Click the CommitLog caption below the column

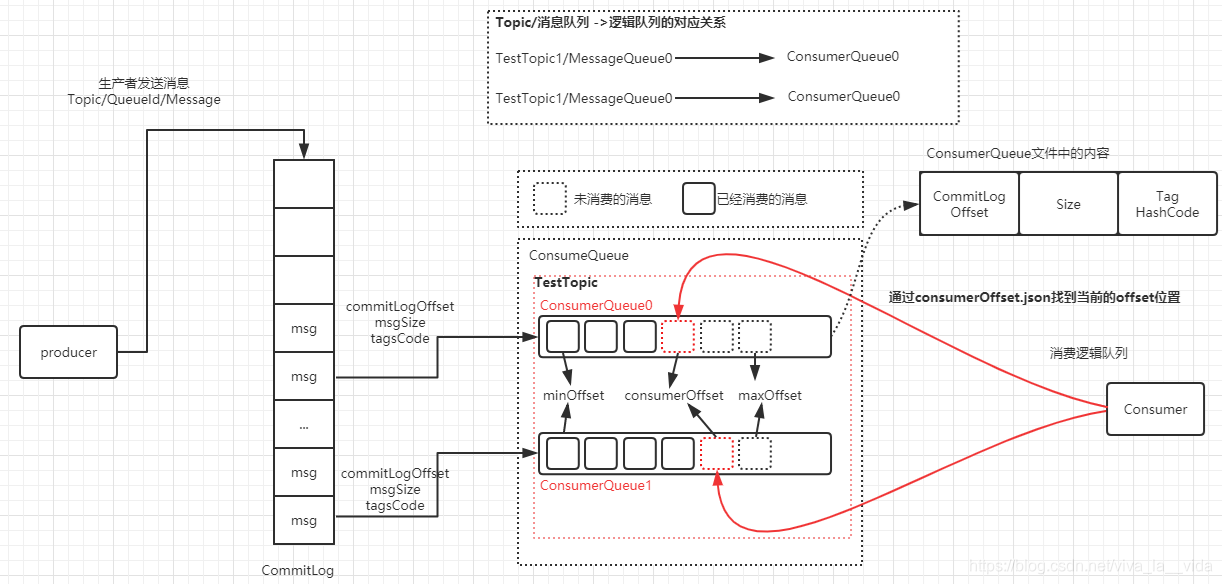298,570
